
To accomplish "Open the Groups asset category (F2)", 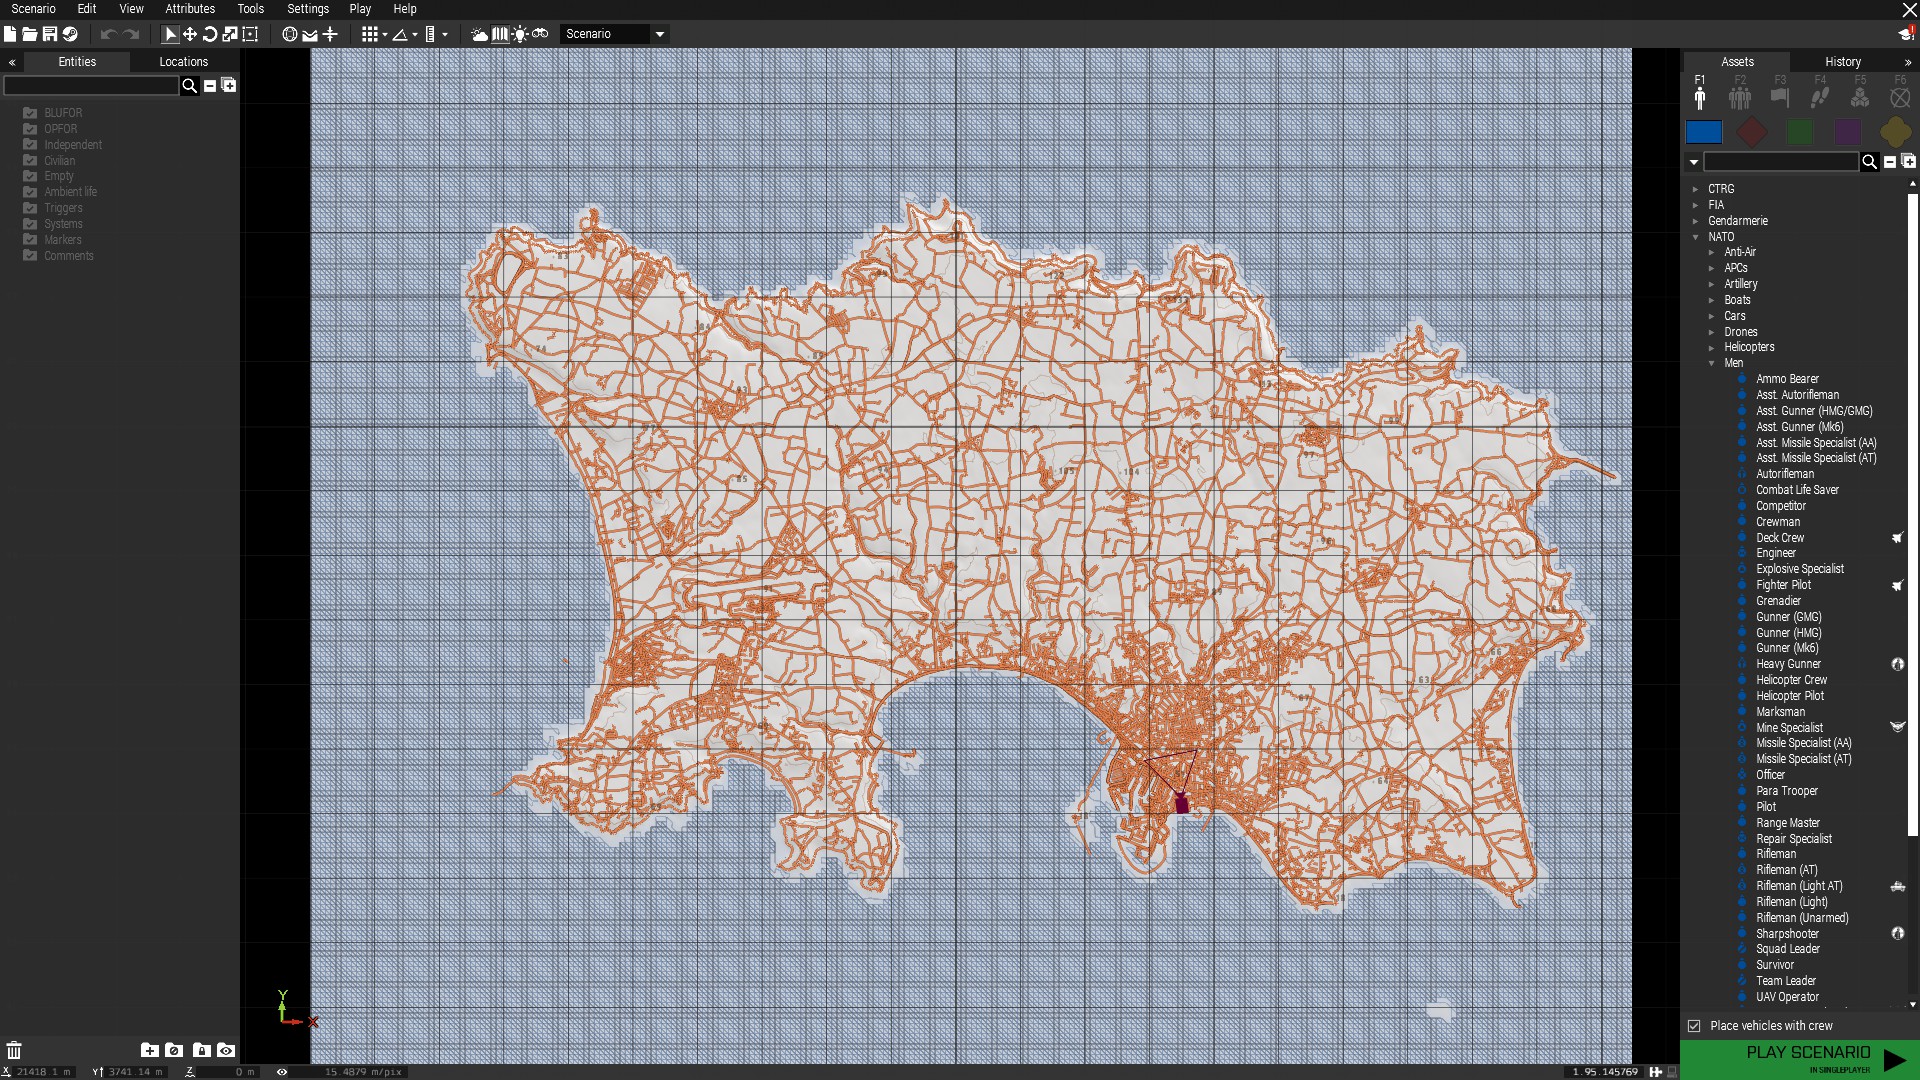I will pyautogui.click(x=1740, y=97).
